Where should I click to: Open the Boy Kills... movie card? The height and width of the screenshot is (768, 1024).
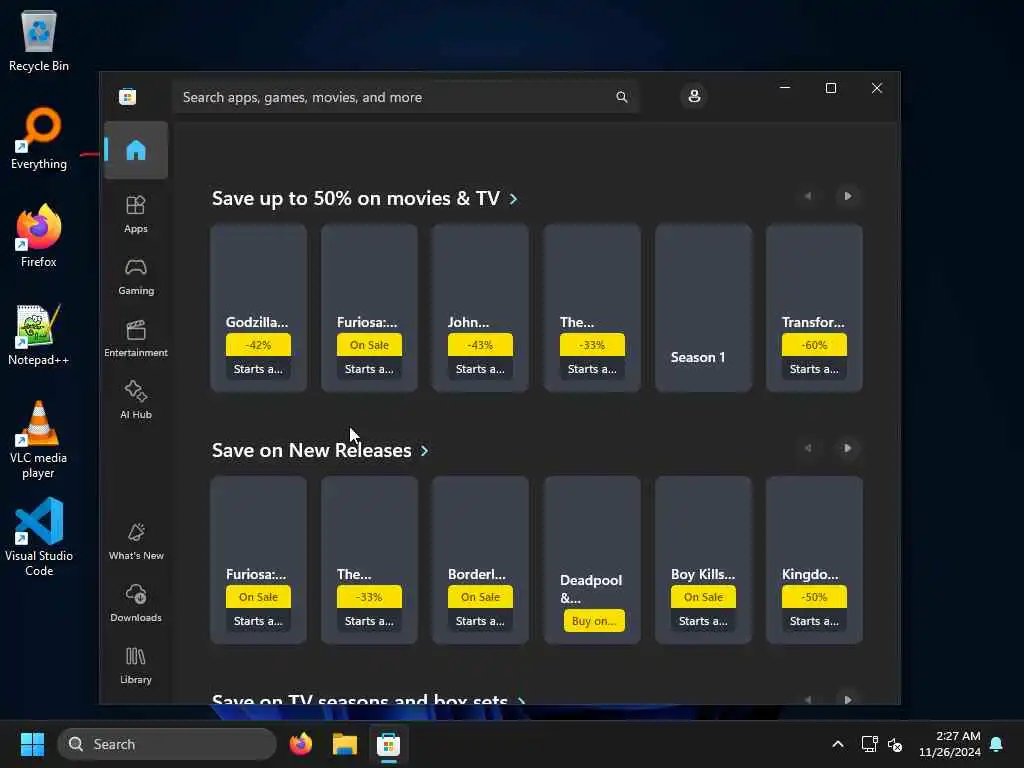pos(703,560)
